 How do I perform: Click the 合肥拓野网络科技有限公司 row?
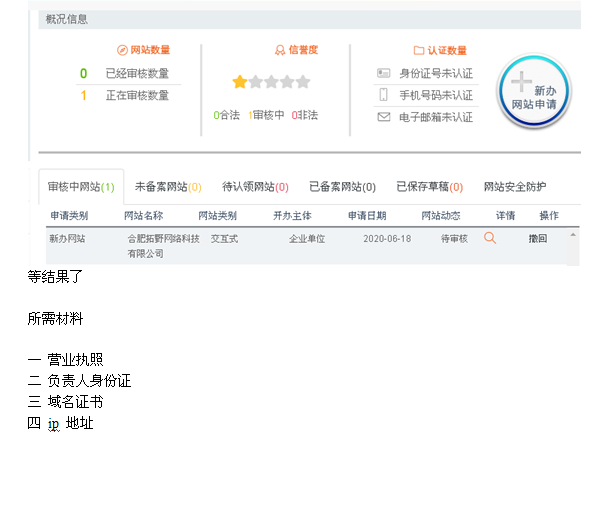pyautogui.click(x=306, y=246)
